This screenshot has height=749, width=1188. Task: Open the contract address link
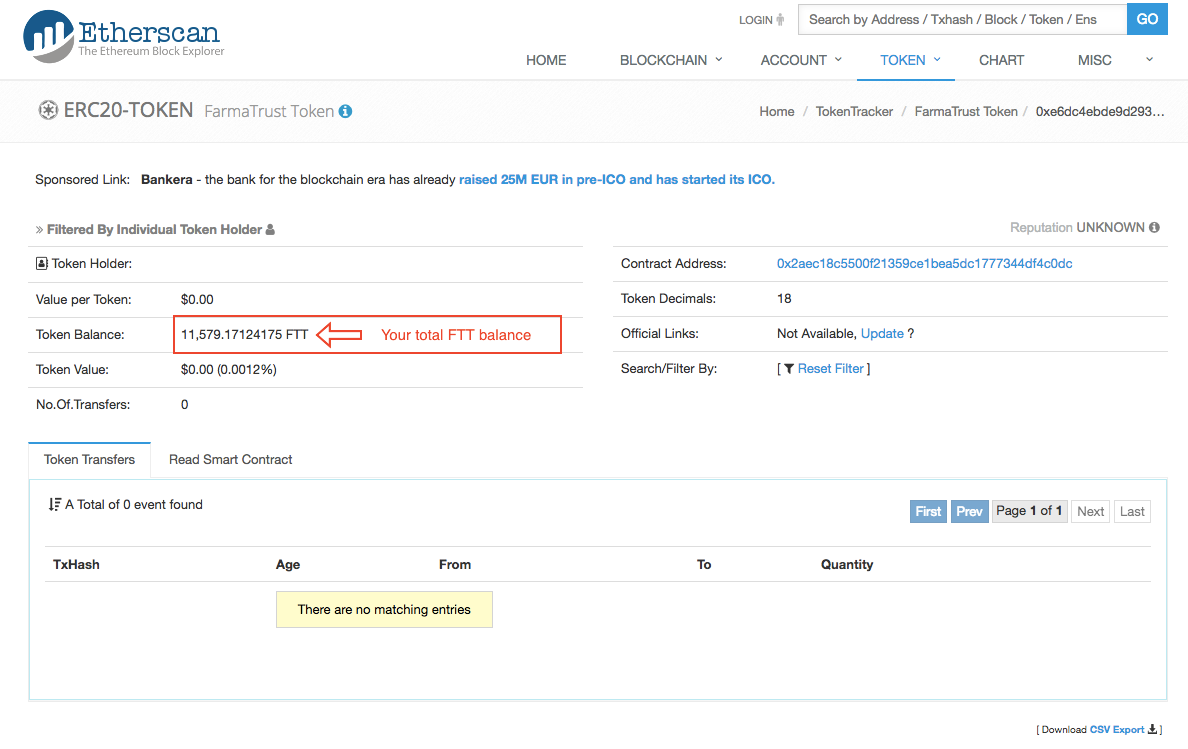(924, 264)
